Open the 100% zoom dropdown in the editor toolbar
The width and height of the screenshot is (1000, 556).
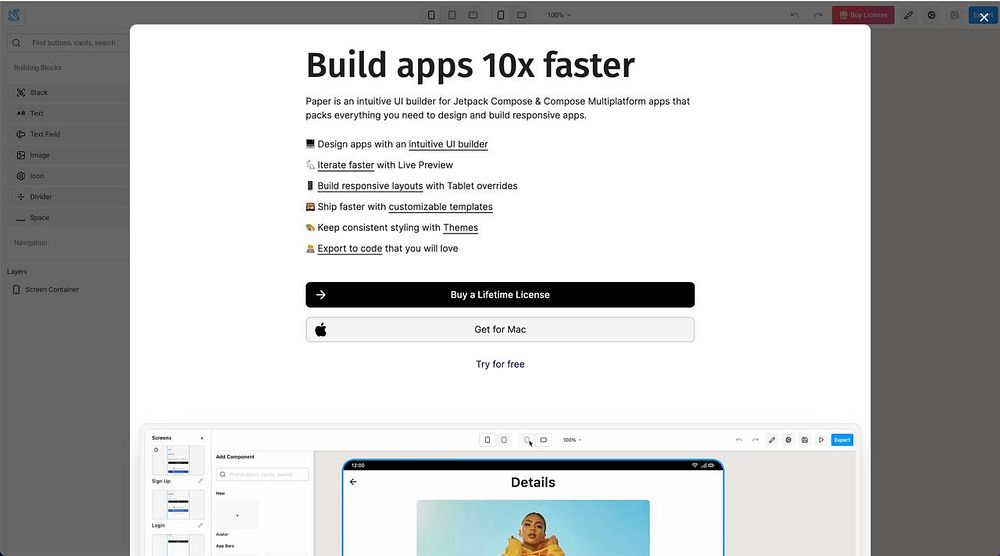click(559, 15)
